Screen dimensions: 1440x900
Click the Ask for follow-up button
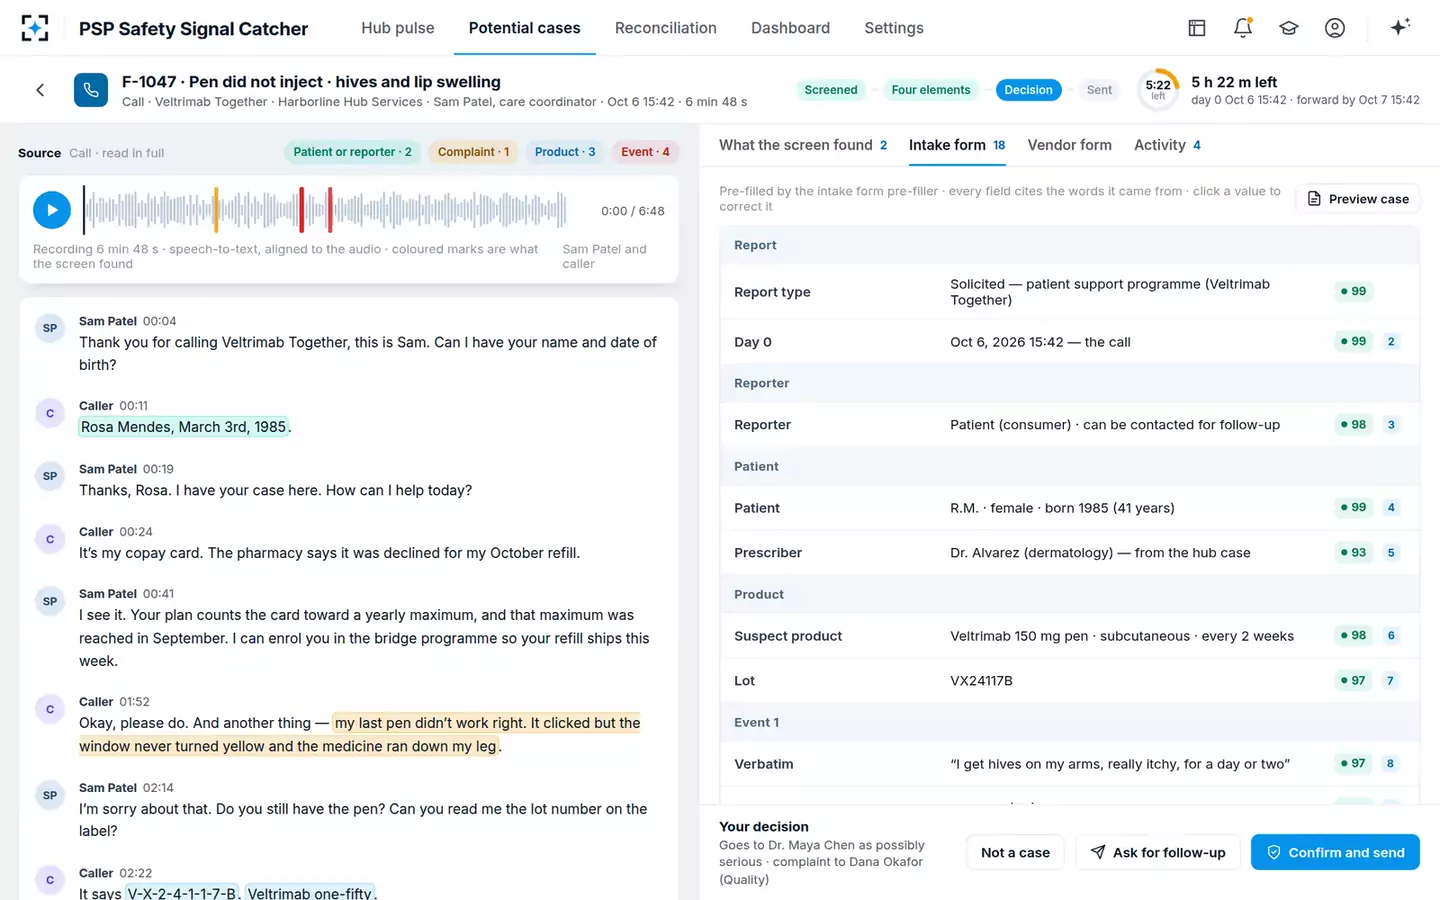(x=1158, y=852)
